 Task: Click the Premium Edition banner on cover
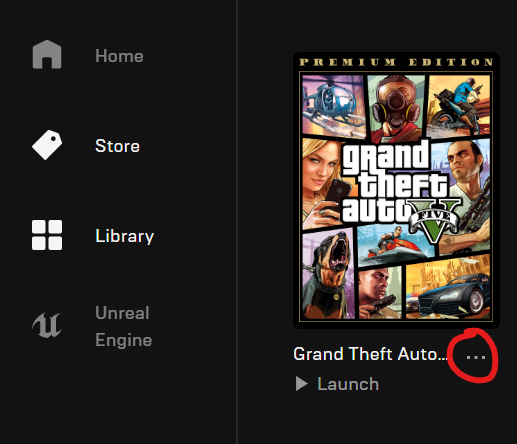pyautogui.click(x=396, y=62)
